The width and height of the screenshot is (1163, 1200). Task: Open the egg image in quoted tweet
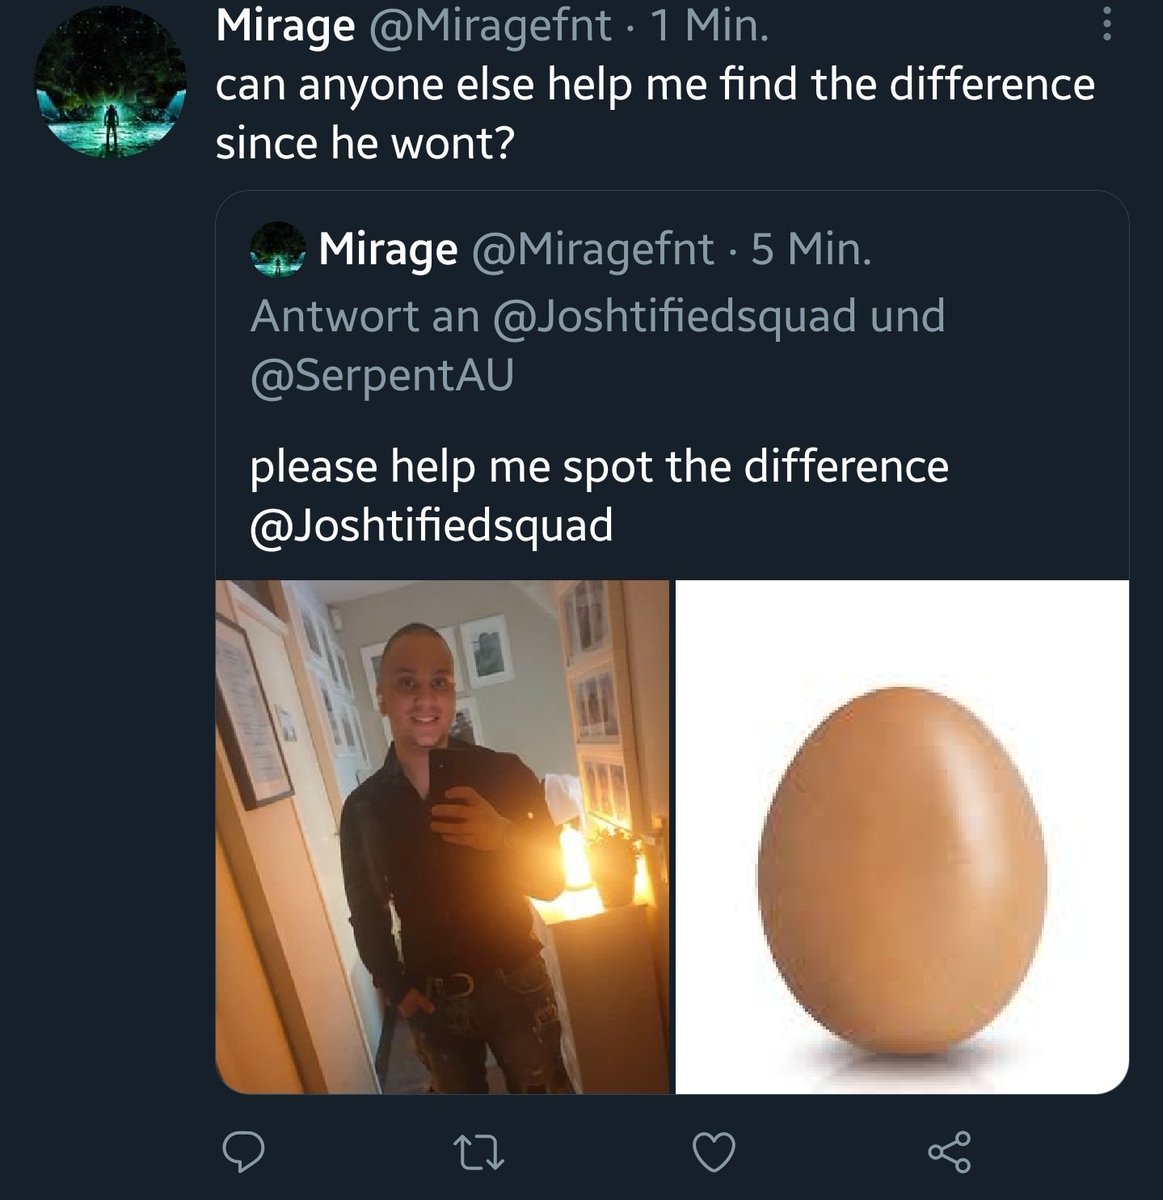(x=902, y=837)
